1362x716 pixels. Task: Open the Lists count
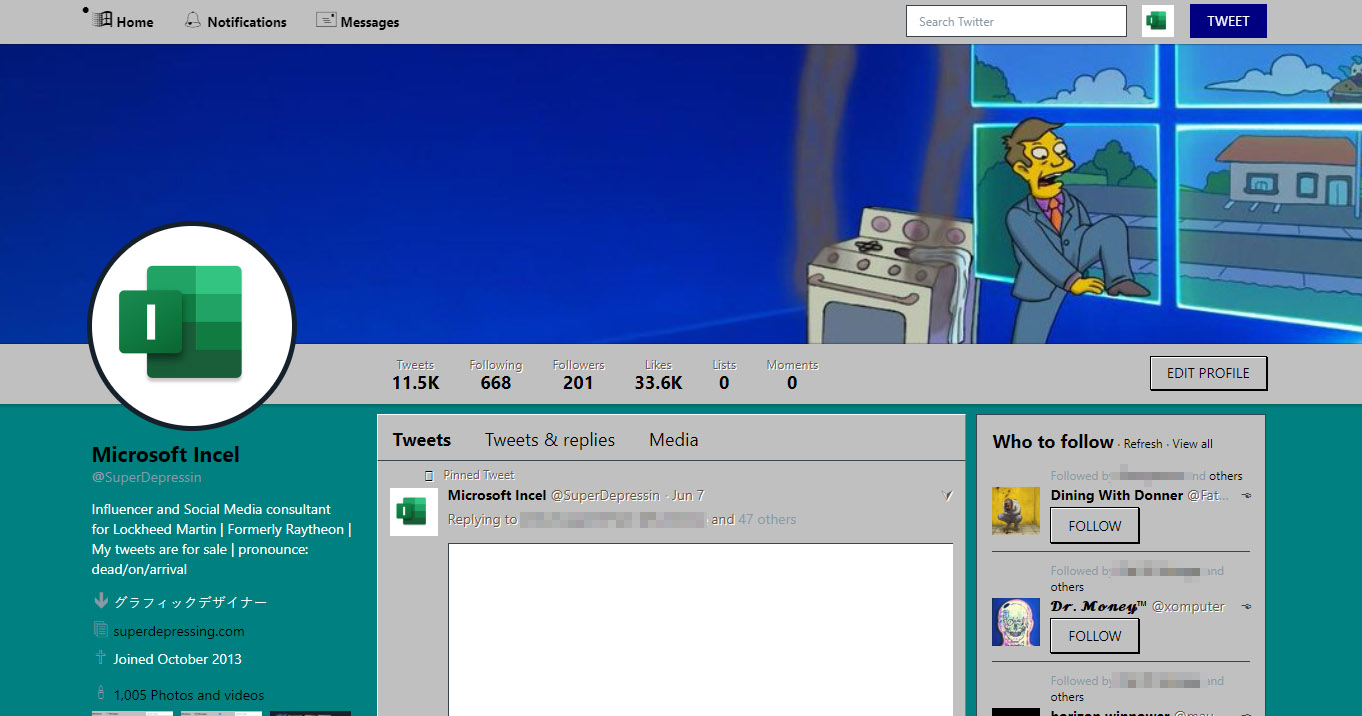[724, 375]
